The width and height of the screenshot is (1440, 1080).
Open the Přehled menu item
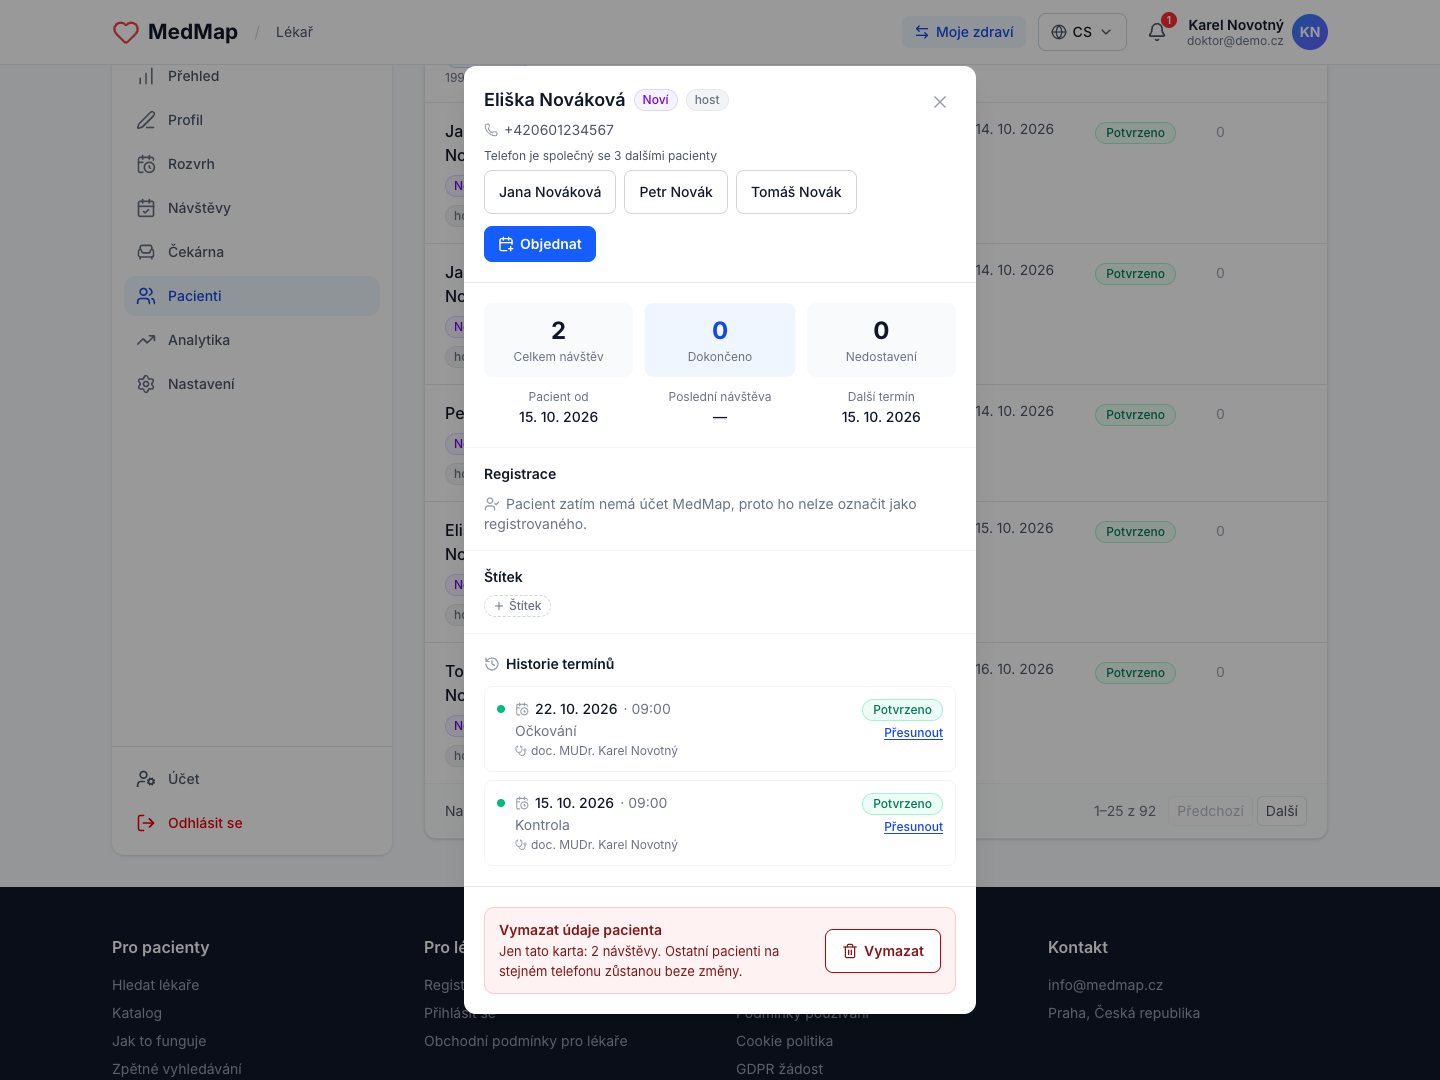[x=252, y=76]
